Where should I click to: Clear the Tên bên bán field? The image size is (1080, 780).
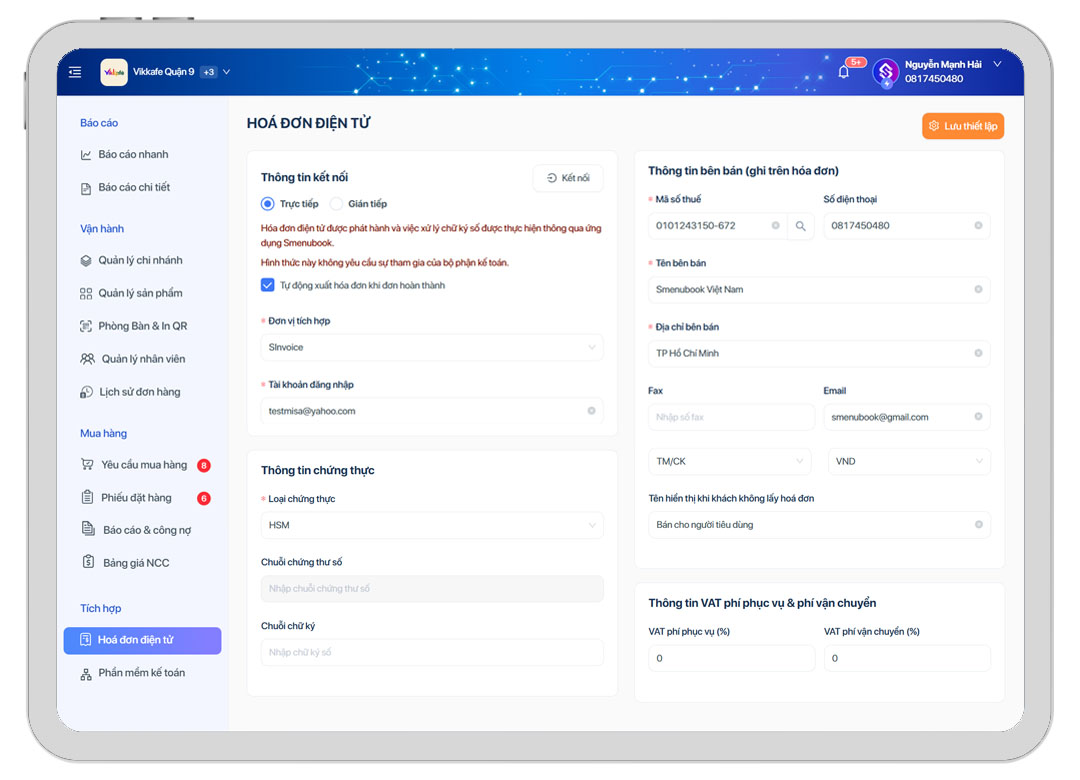click(978, 289)
